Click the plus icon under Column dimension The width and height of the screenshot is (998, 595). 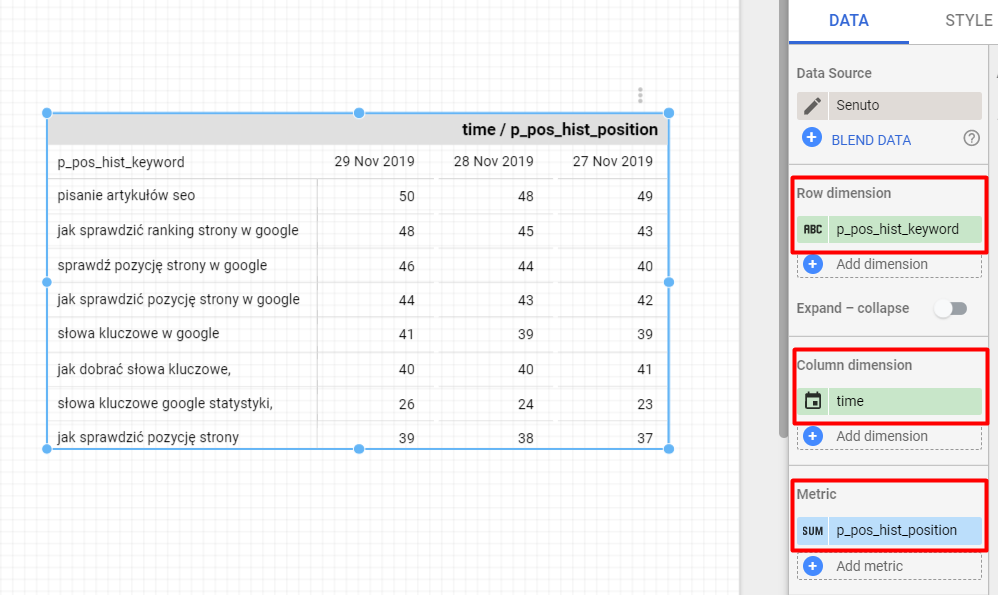(813, 436)
